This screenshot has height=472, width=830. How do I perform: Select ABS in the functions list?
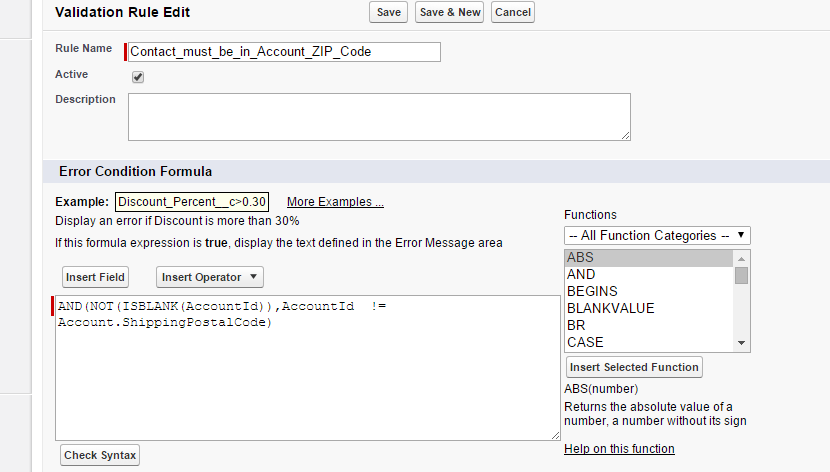click(650, 258)
